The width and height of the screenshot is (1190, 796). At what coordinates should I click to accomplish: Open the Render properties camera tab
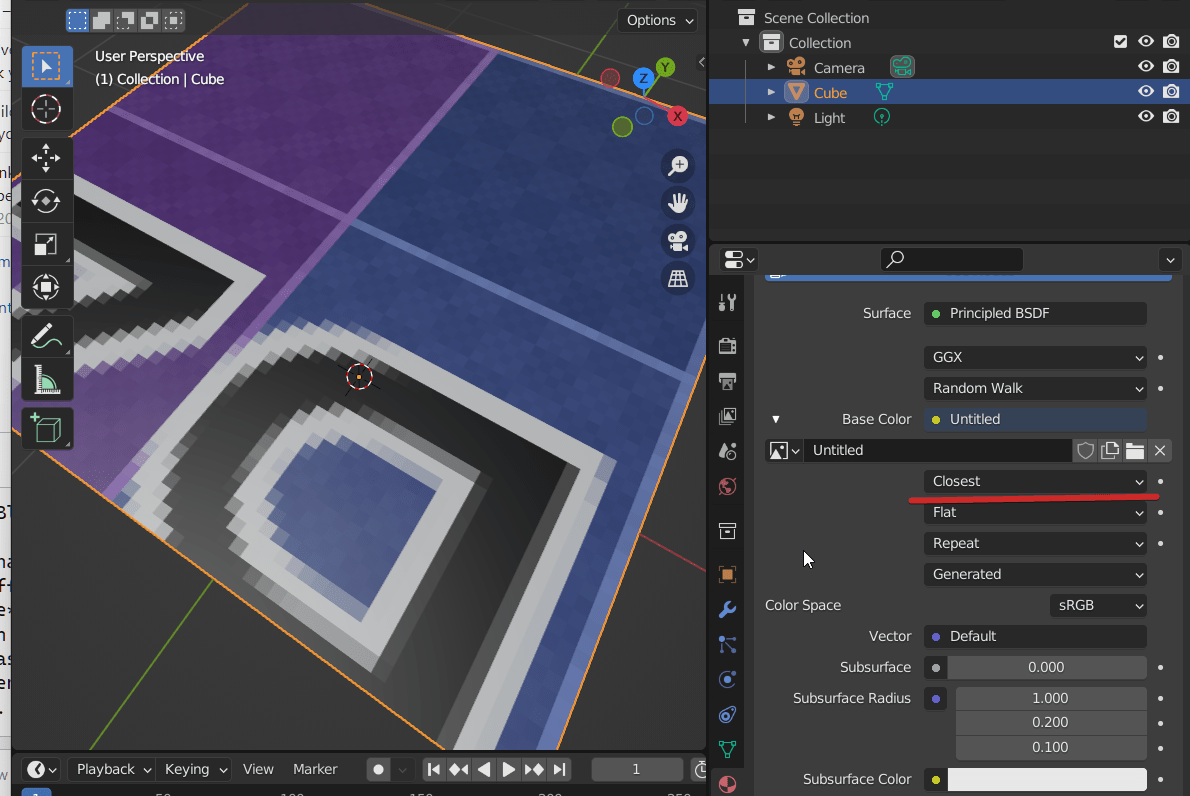pyautogui.click(x=727, y=345)
